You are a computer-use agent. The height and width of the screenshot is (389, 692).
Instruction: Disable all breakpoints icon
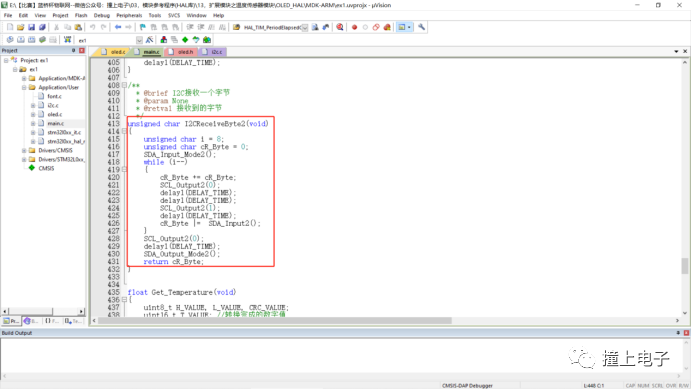376,27
